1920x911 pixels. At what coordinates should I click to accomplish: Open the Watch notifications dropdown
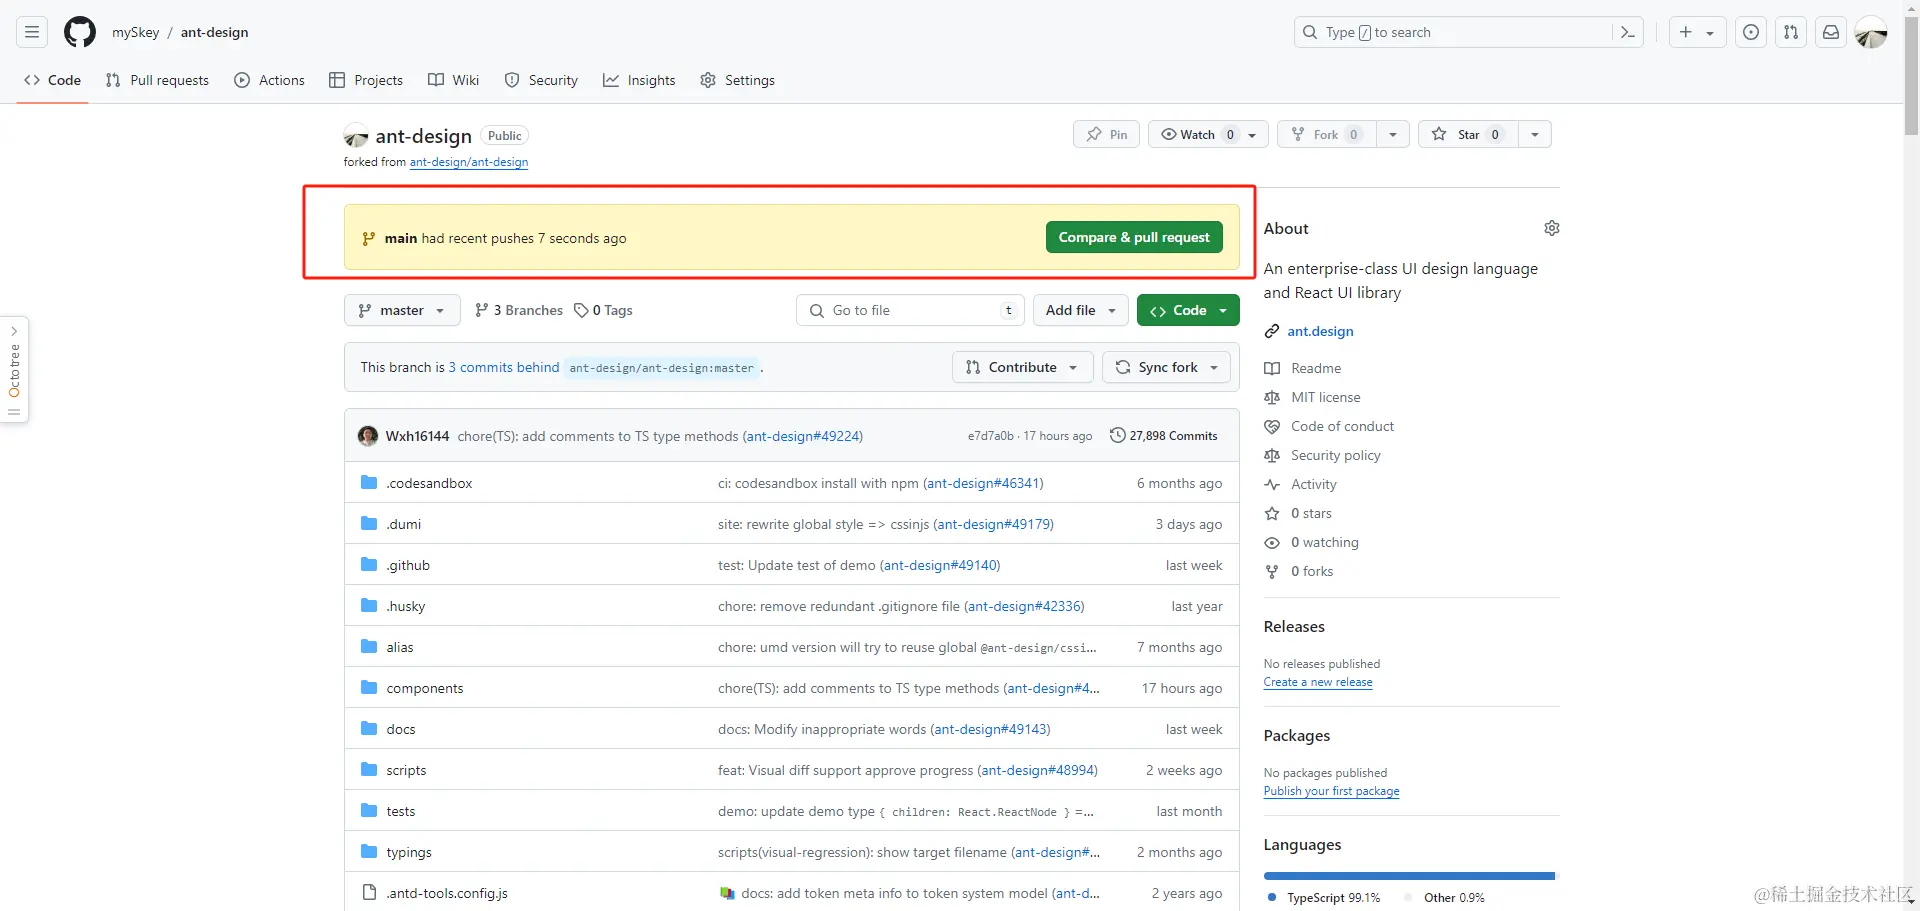1208,134
